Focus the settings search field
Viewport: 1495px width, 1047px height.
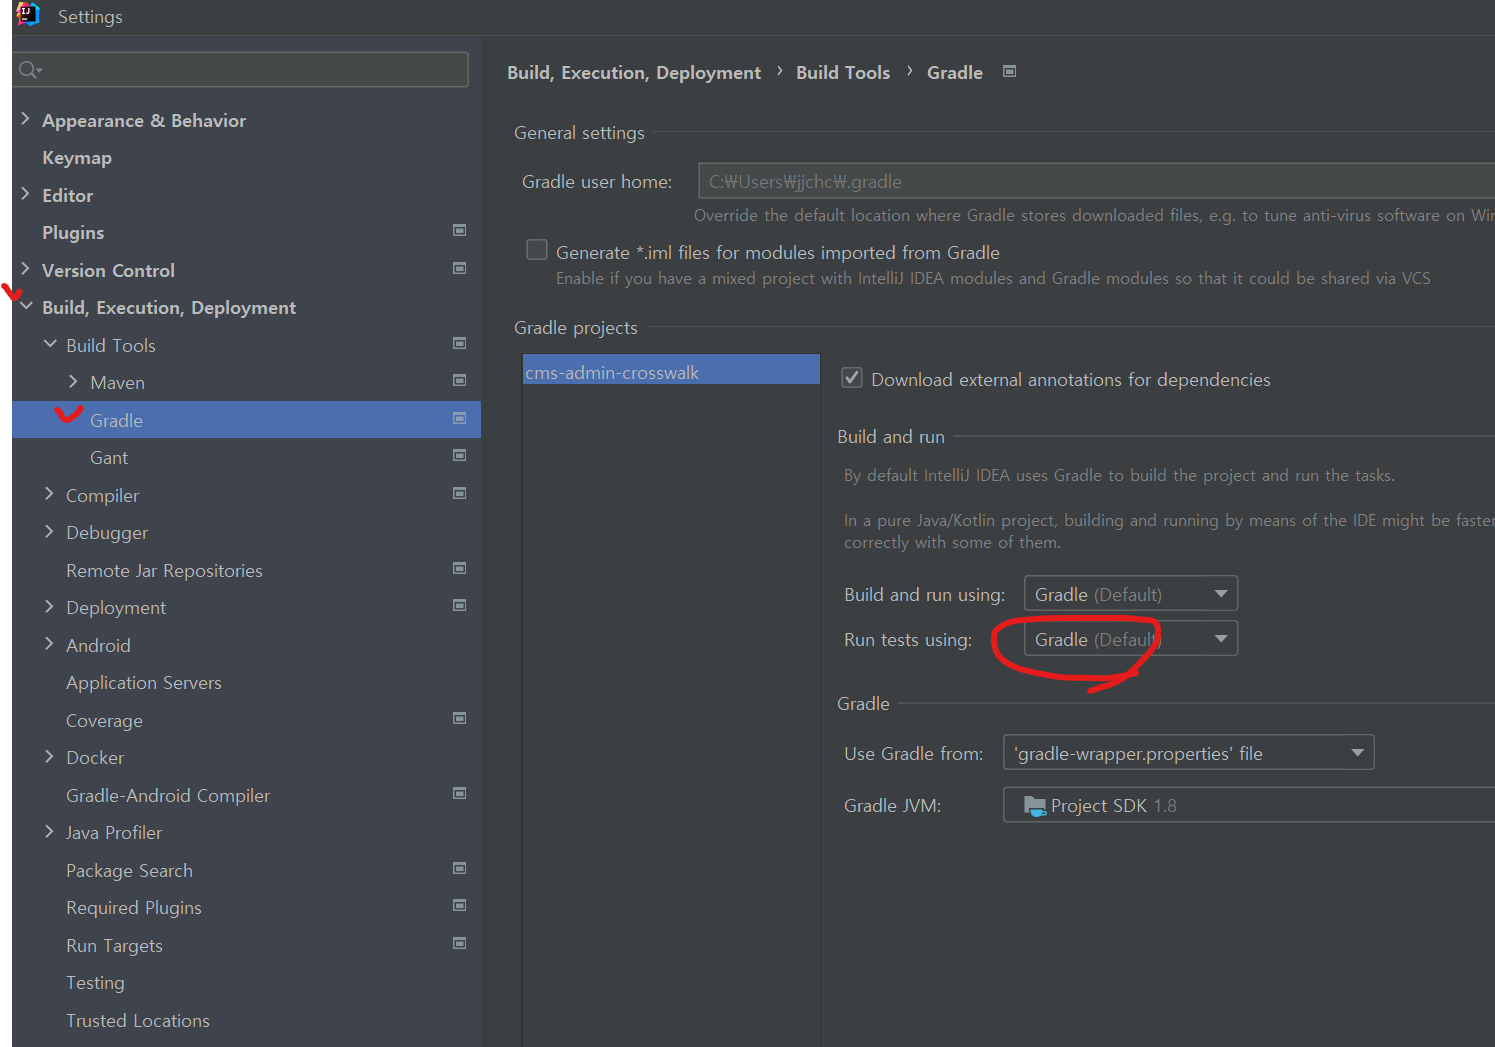(242, 69)
